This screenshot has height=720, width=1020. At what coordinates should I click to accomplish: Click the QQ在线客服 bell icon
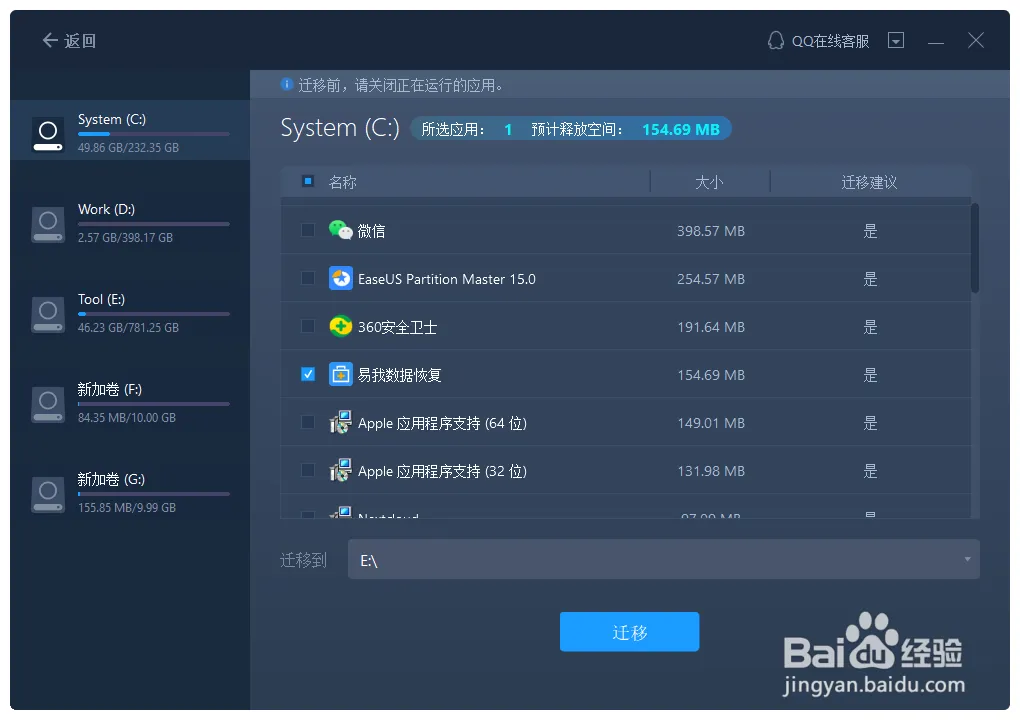775,41
